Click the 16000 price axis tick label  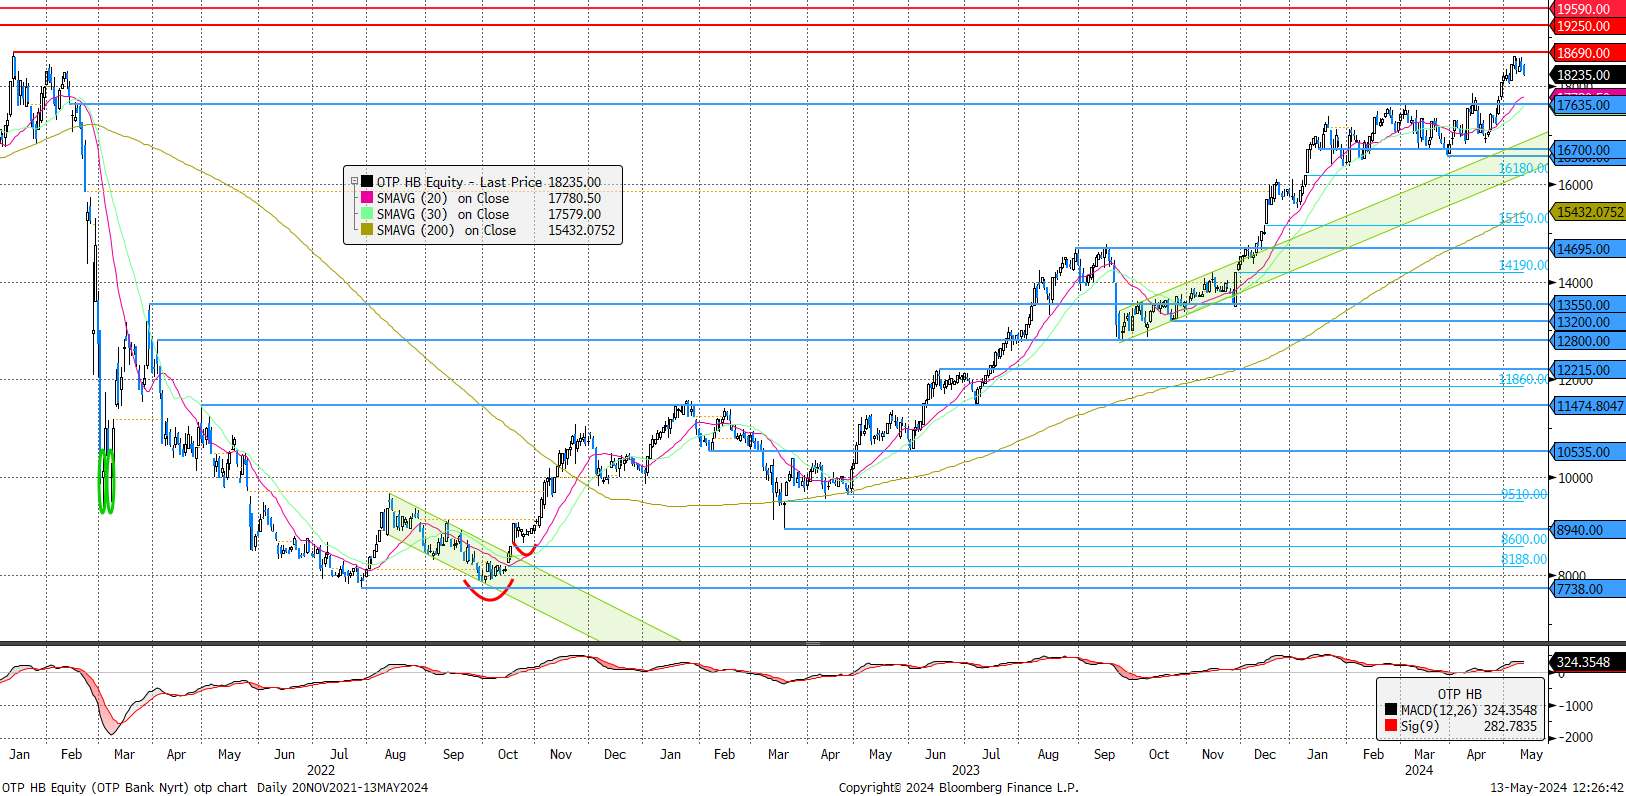tap(1576, 185)
